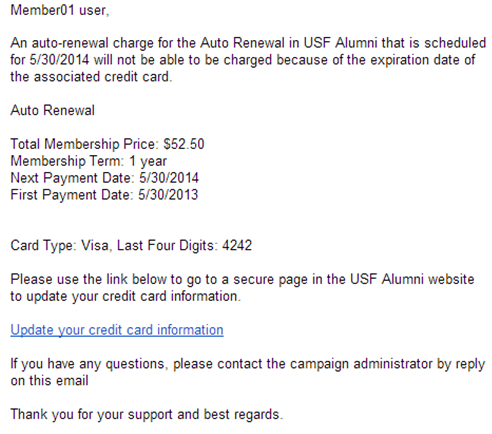Click the Total Membership Price $52.50 line
This screenshot has width=492, height=434.
[107, 144]
